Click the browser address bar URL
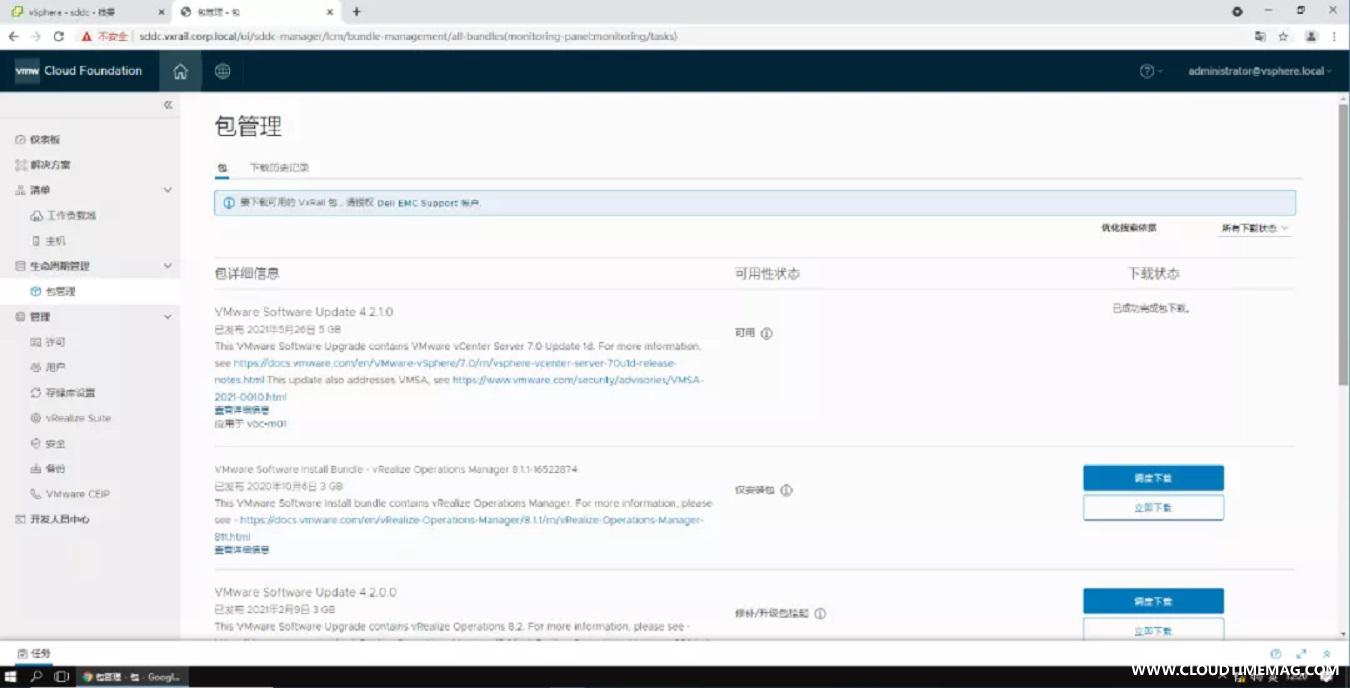The height and width of the screenshot is (688, 1350). pyautogui.click(x=408, y=36)
